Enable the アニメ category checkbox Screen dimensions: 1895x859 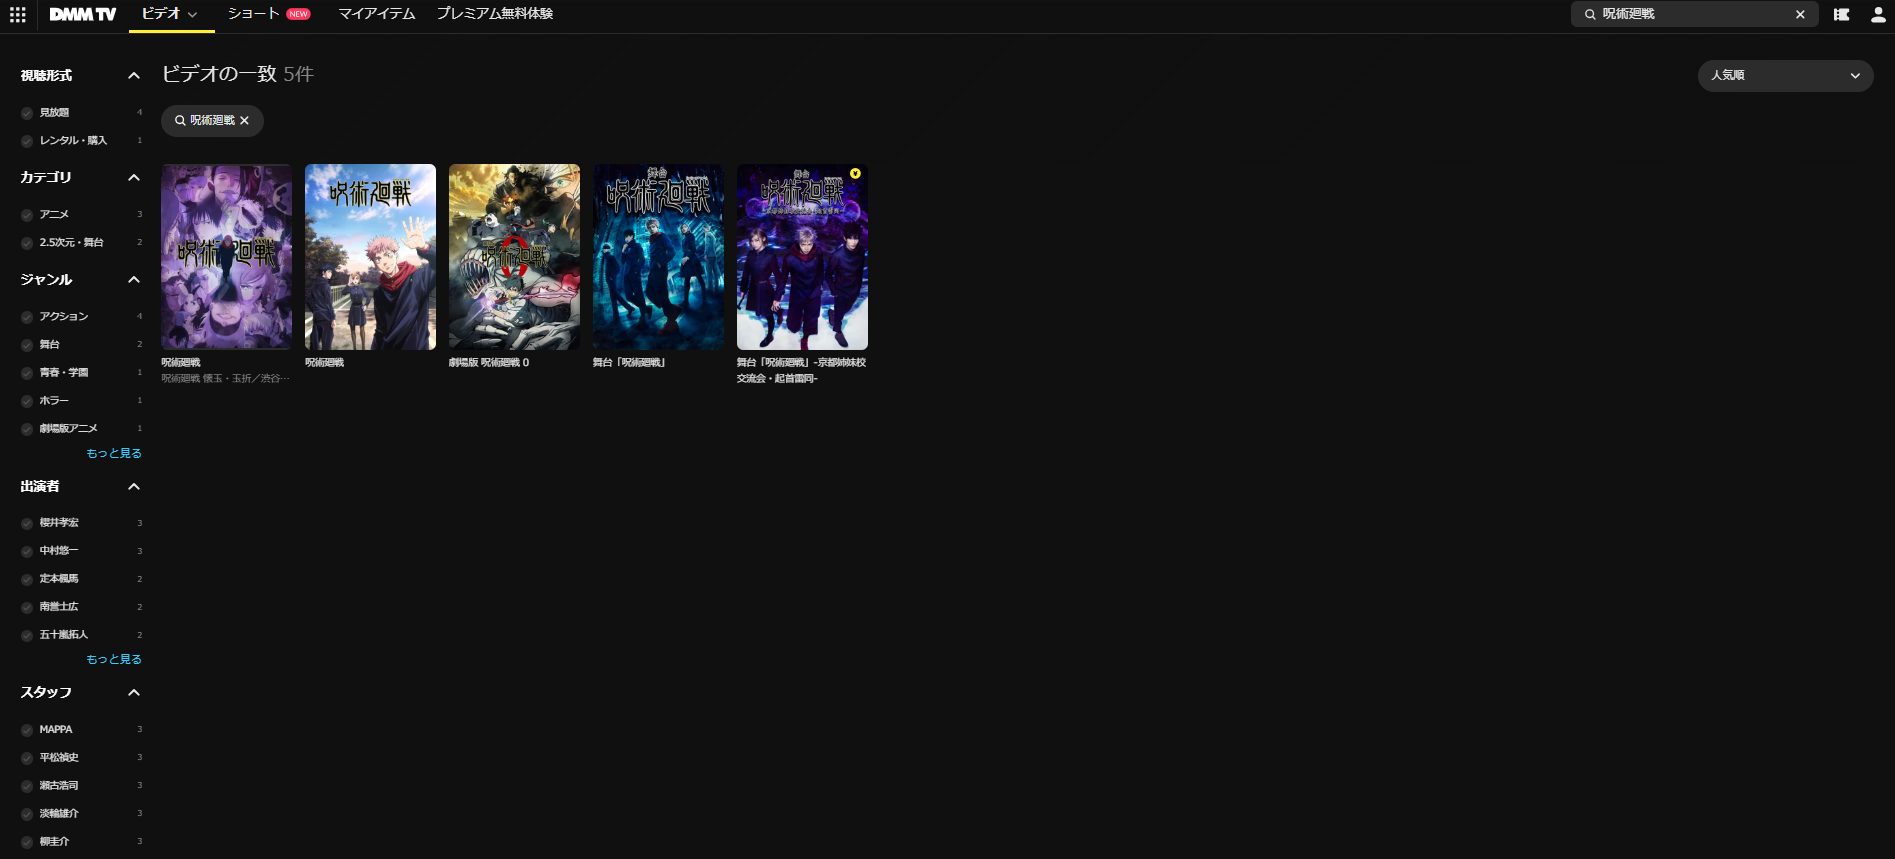pyautogui.click(x=27, y=215)
